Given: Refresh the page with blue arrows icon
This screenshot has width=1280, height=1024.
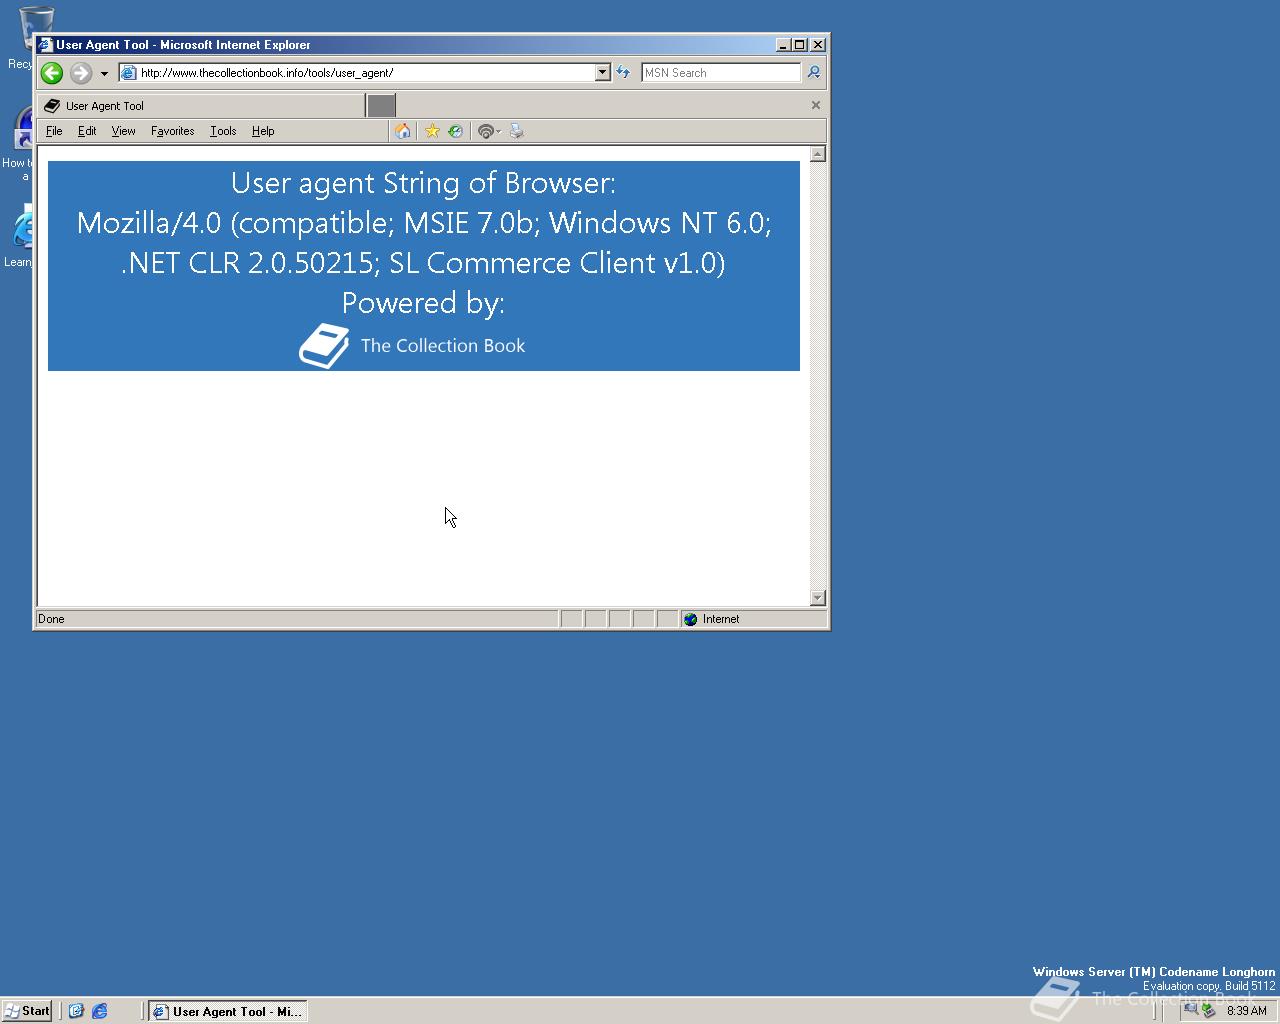Looking at the screenshot, I should (623, 73).
